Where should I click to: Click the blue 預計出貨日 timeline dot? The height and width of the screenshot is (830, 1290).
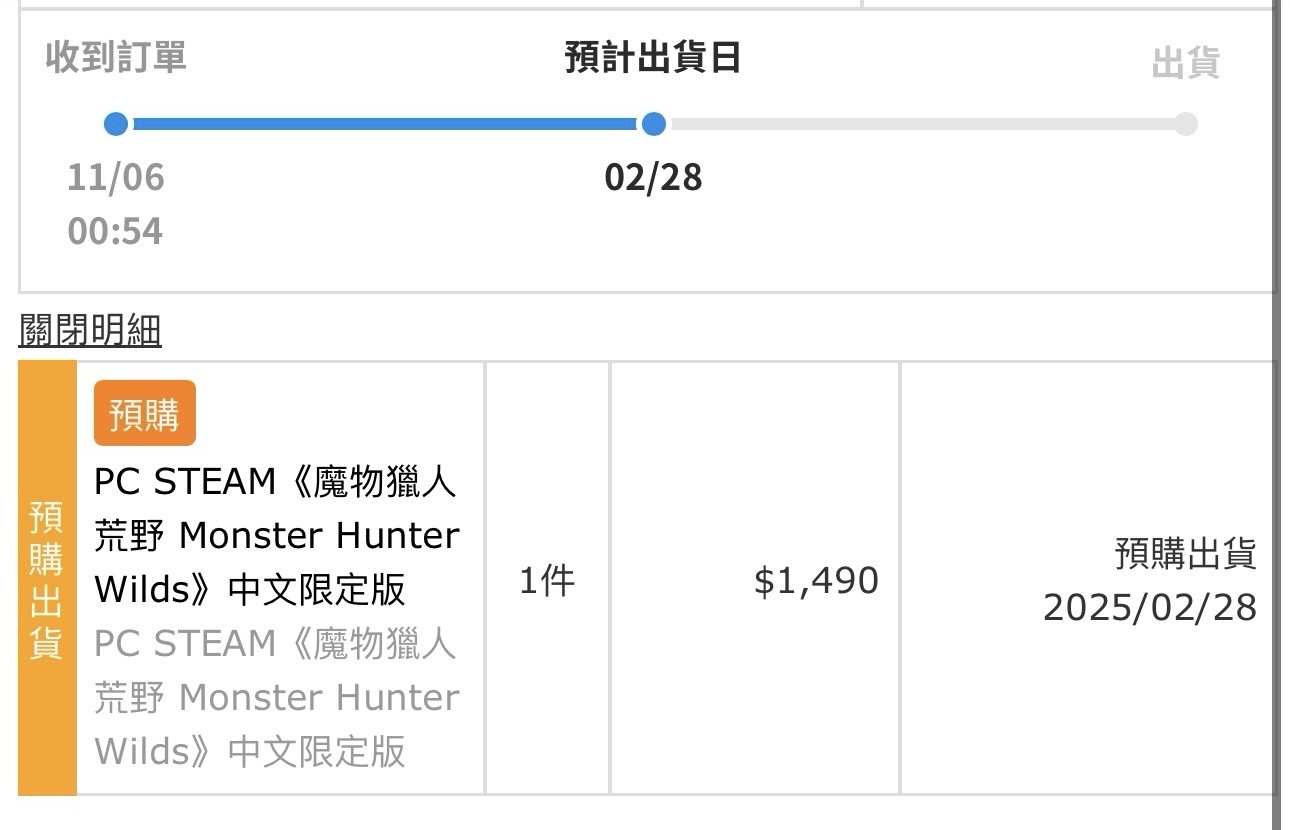tap(653, 124)
